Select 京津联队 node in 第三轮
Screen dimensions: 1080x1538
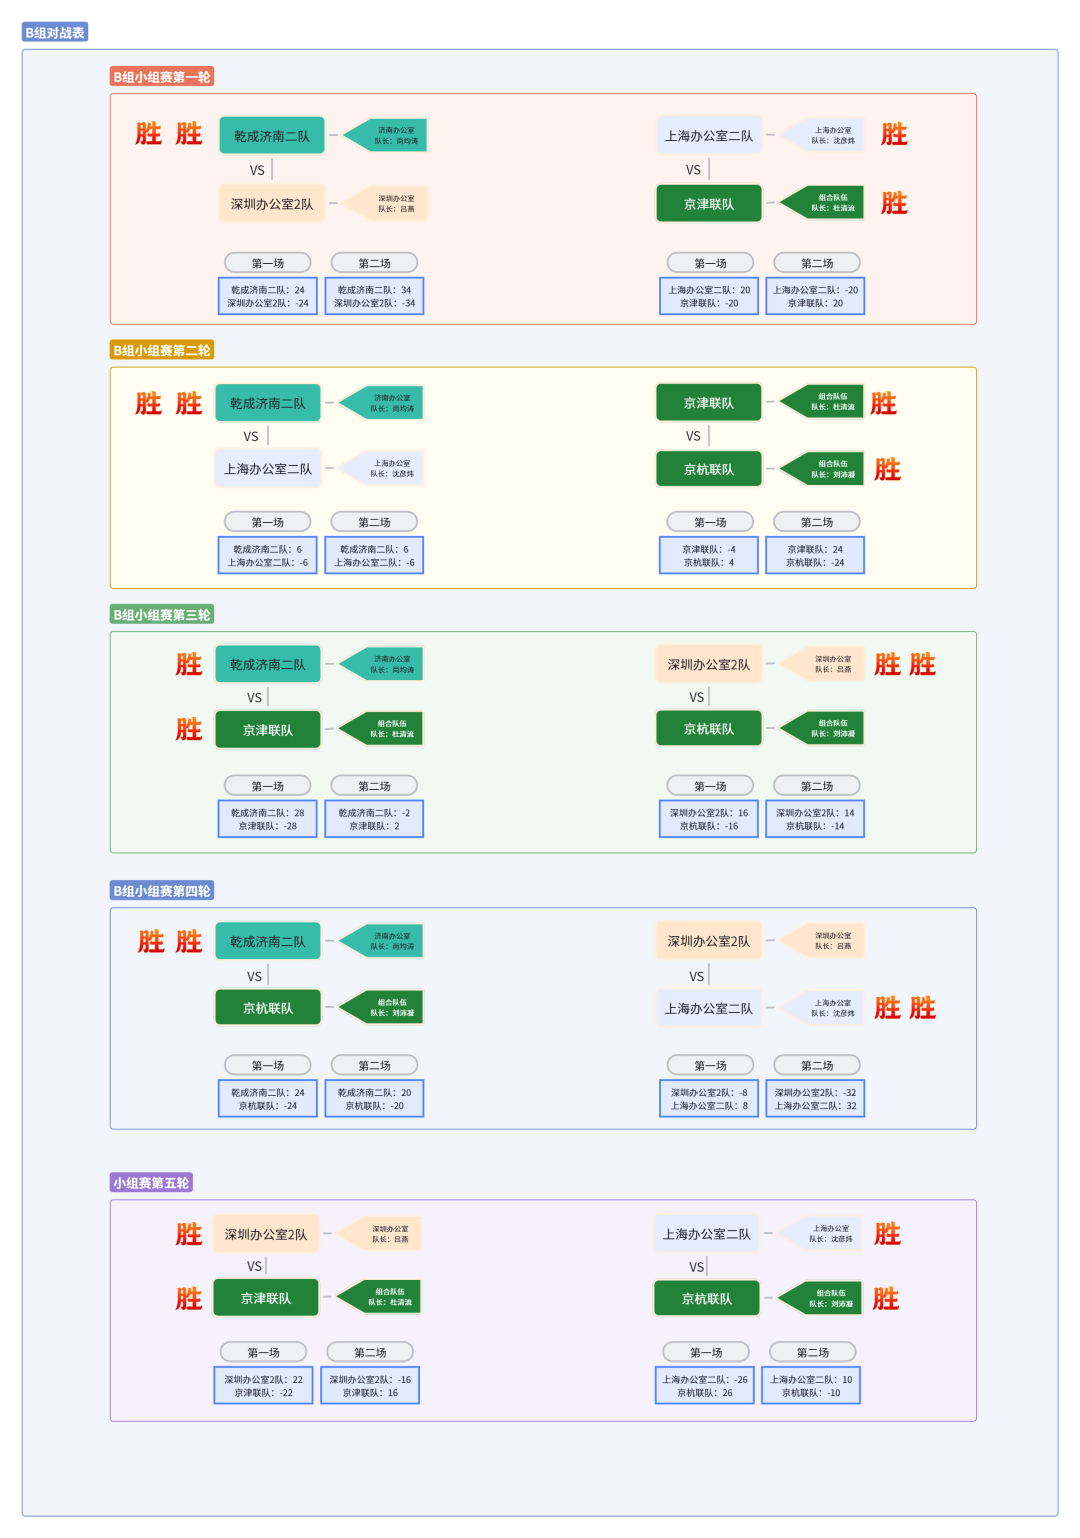(268, 730)
